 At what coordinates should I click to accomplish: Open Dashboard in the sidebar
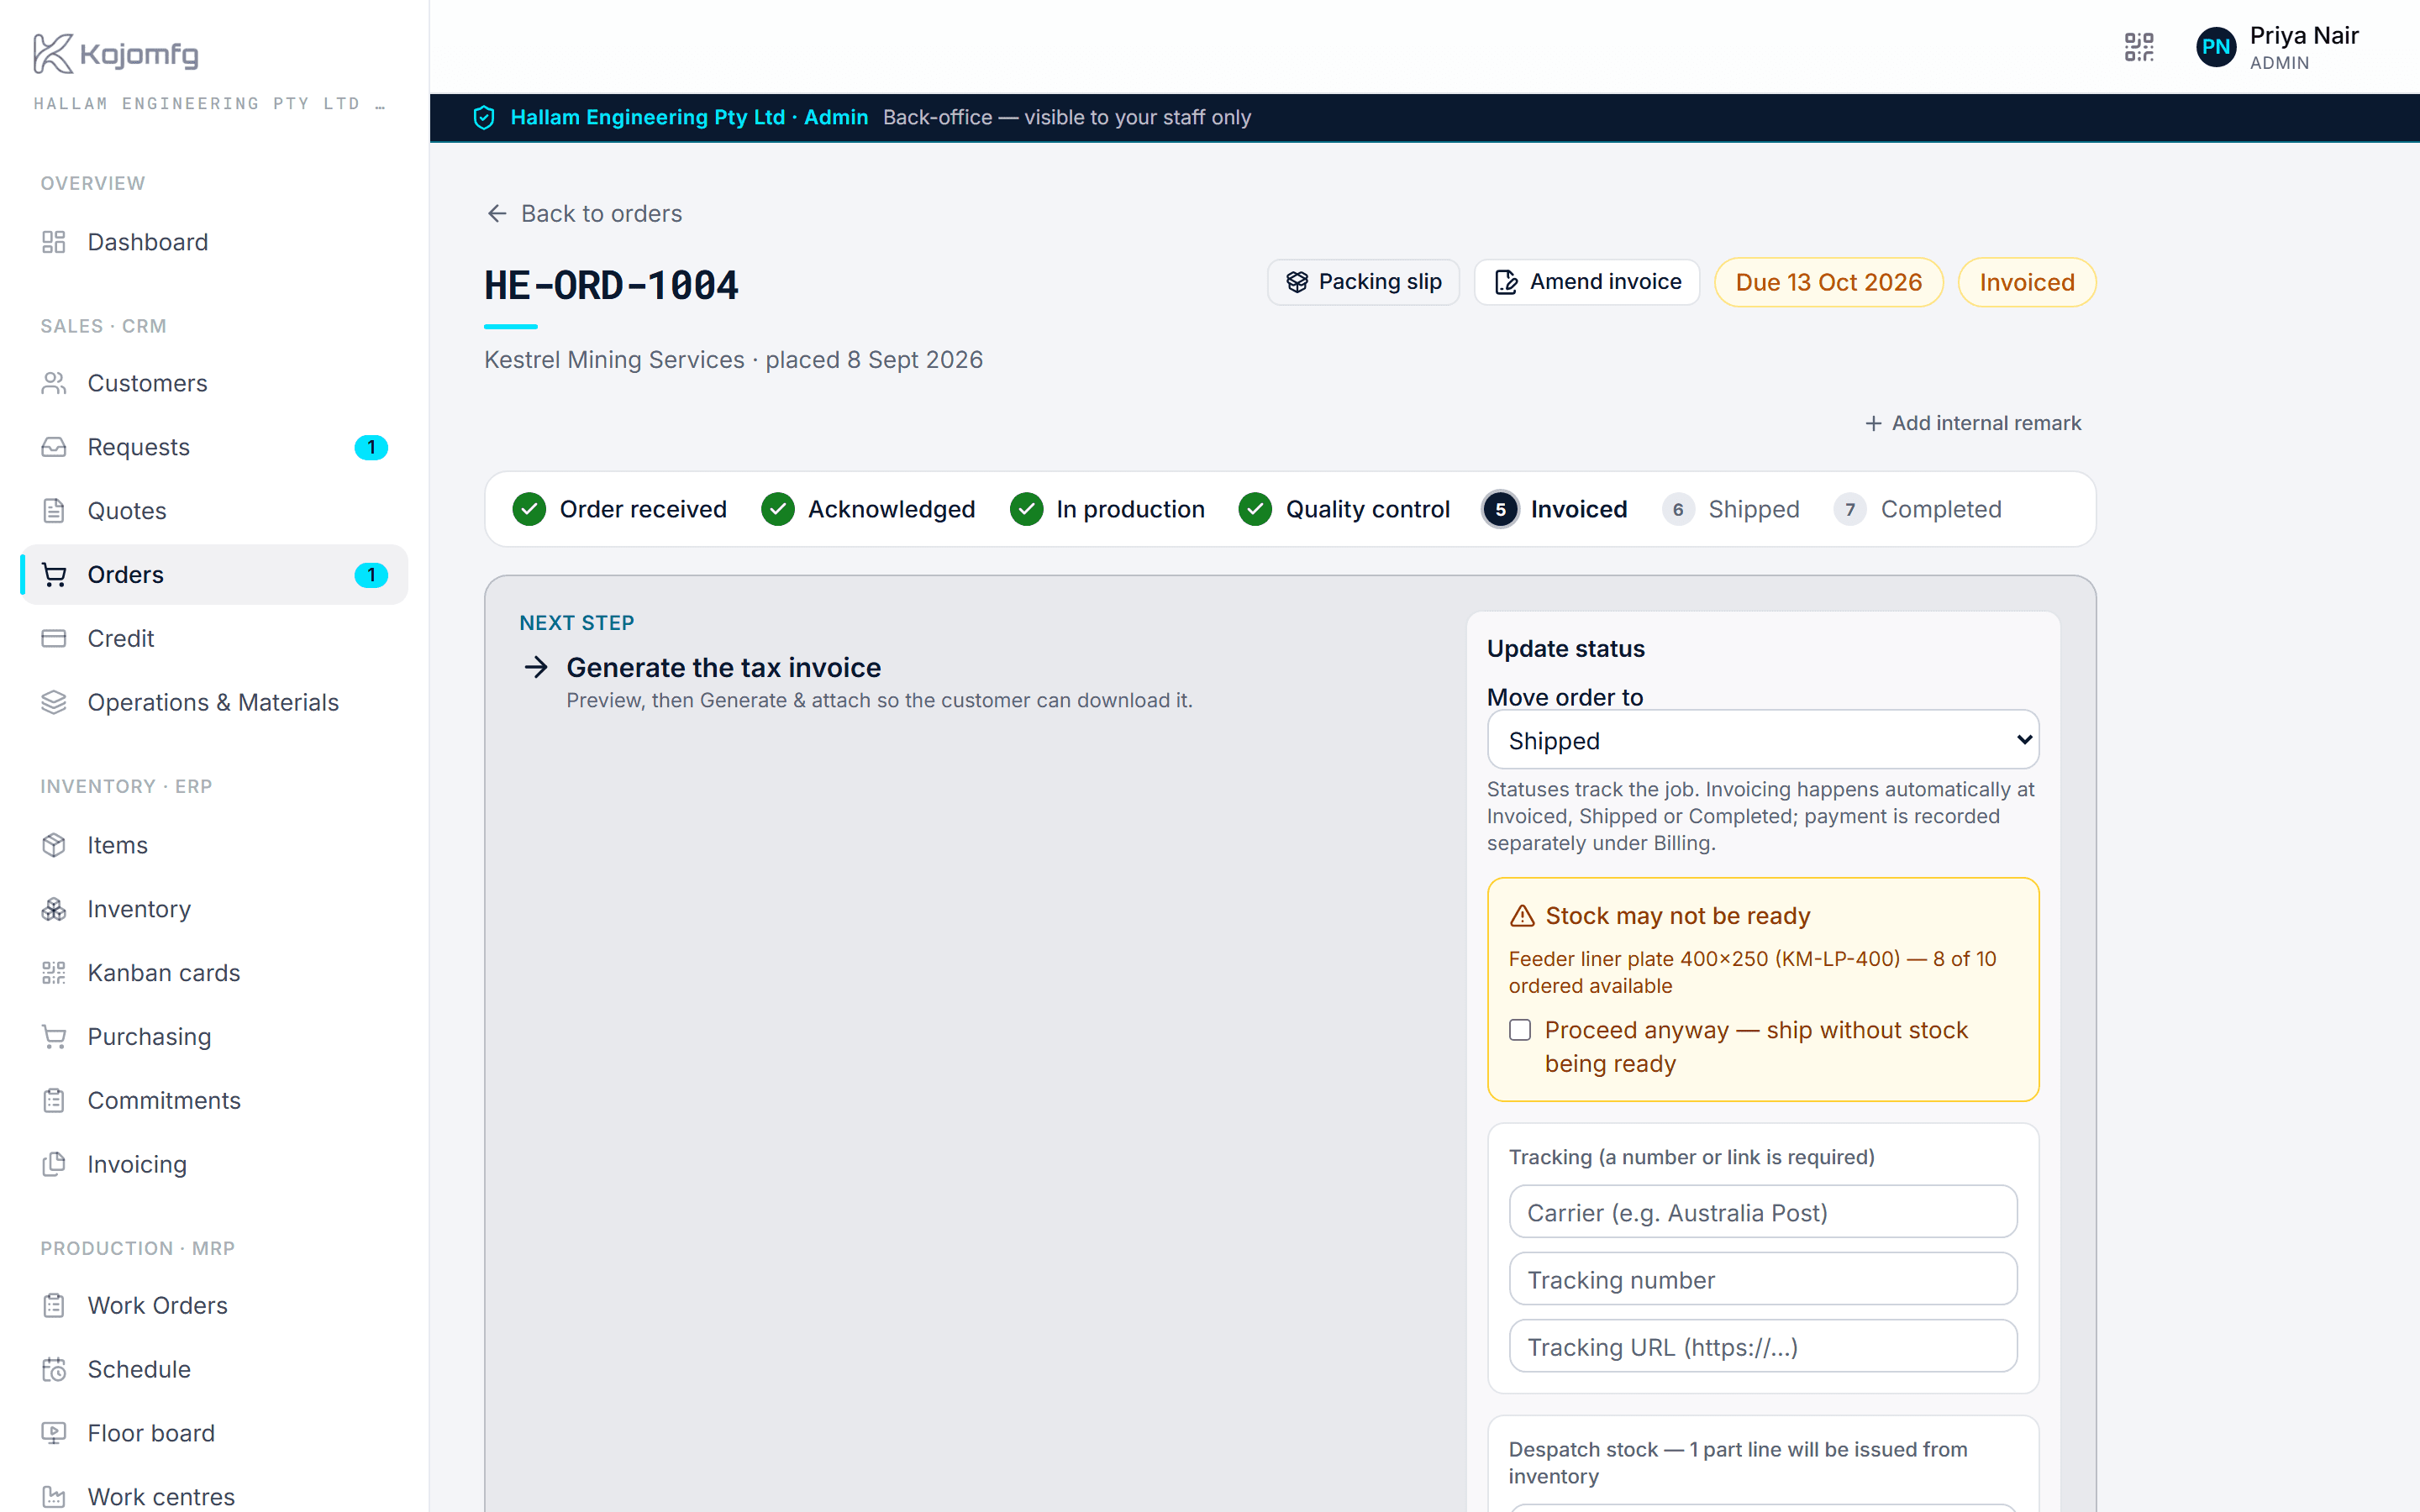pyautogui.click(x=214, y=242)
